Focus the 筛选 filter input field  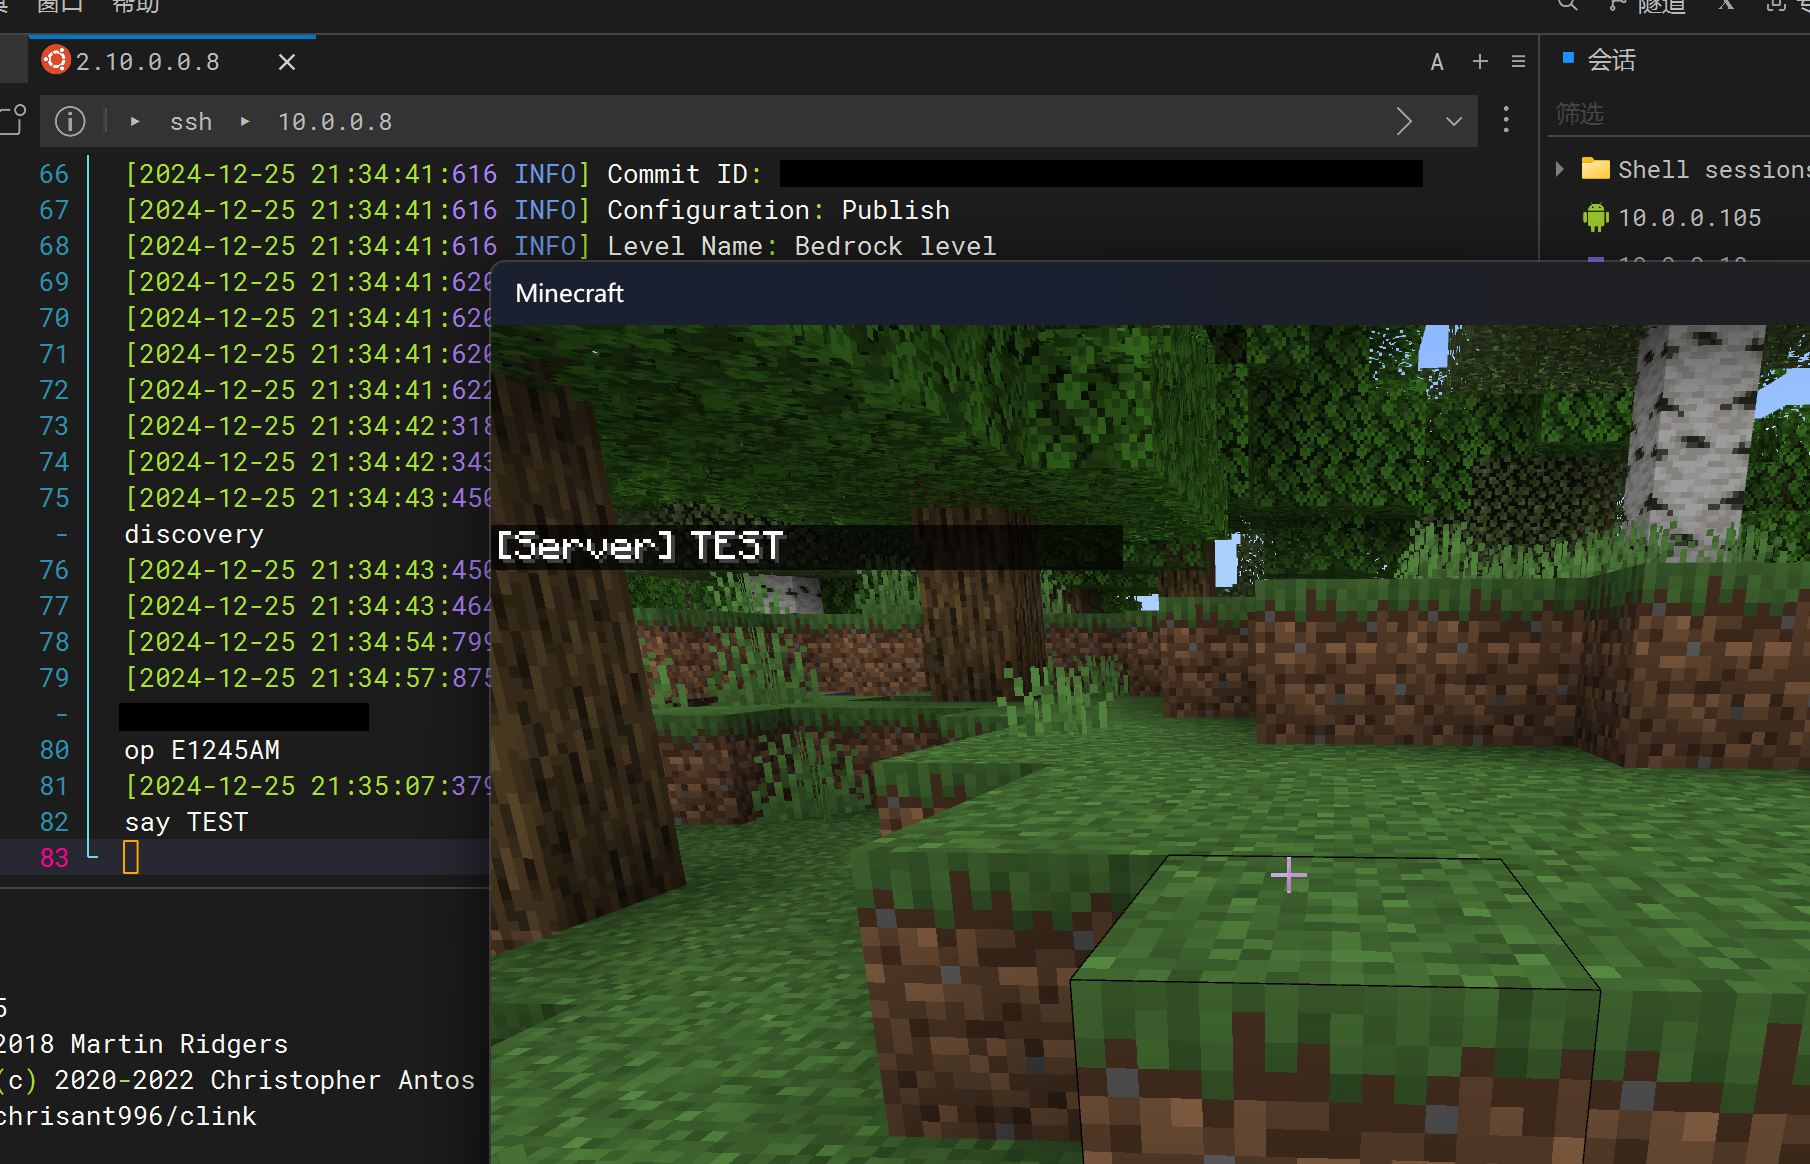1680,114
